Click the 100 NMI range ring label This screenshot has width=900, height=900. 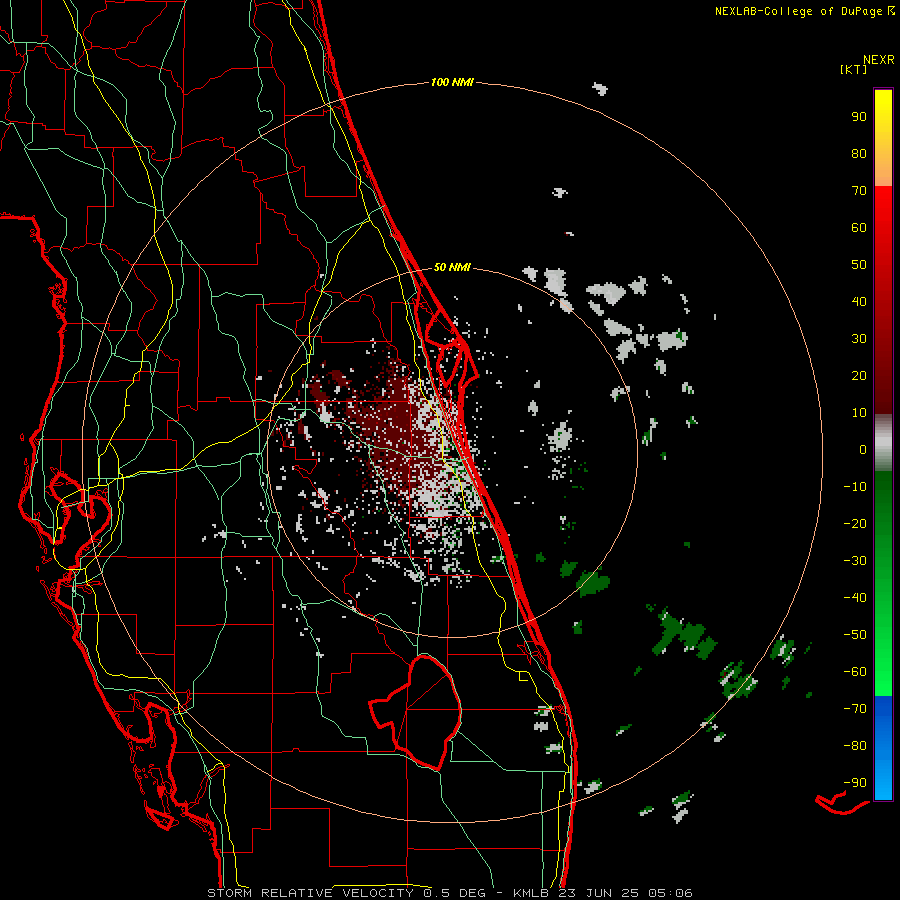pyautogui.click(x=452, y=83)
